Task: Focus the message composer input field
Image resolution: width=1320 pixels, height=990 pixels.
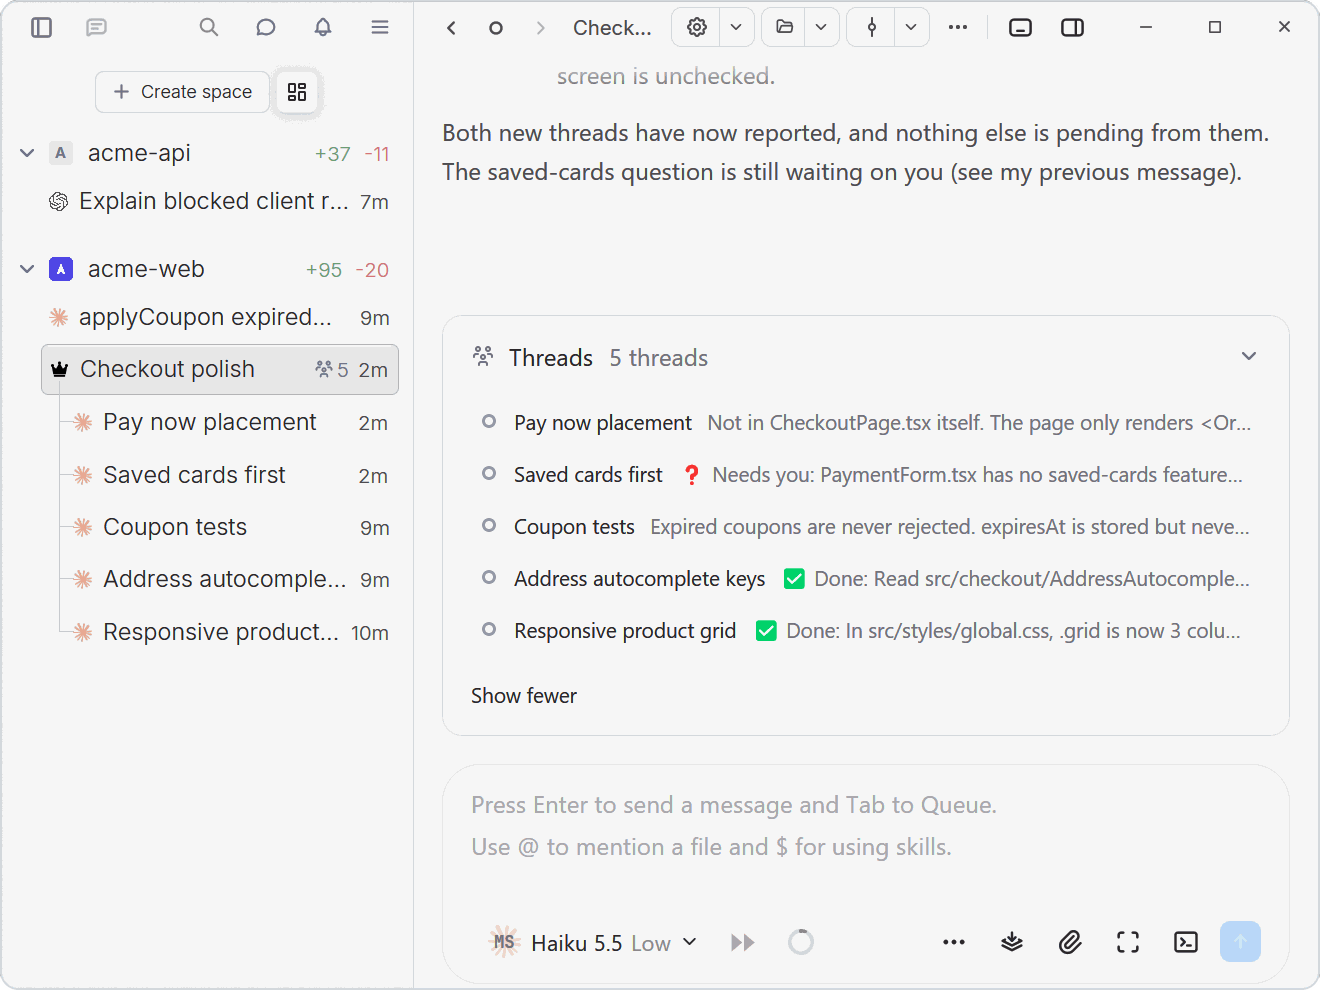Action: coord(866,826)
